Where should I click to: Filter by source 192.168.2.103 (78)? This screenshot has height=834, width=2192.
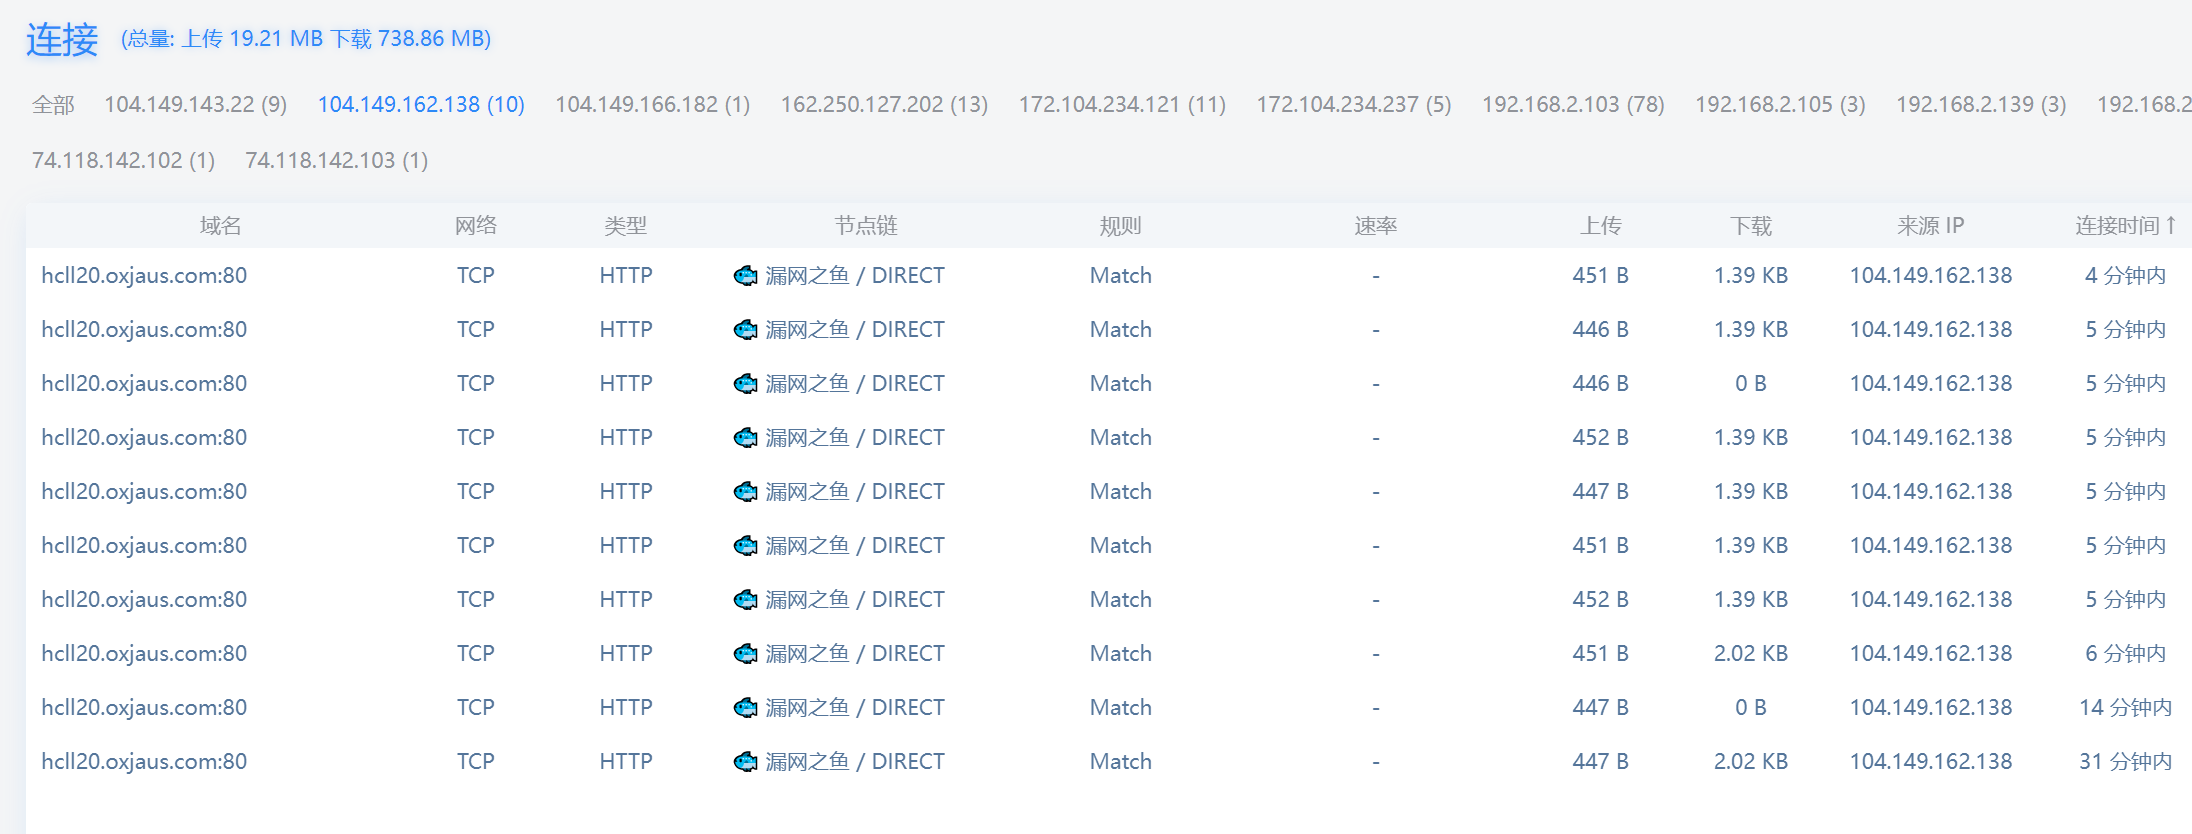(1573, 105)
